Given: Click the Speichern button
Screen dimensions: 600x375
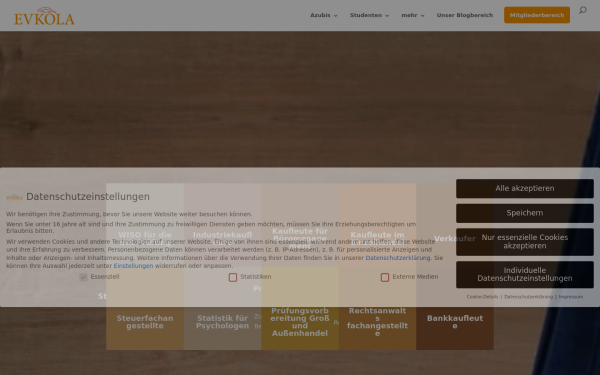Looking at the screenshot, I should coord(525,213).
